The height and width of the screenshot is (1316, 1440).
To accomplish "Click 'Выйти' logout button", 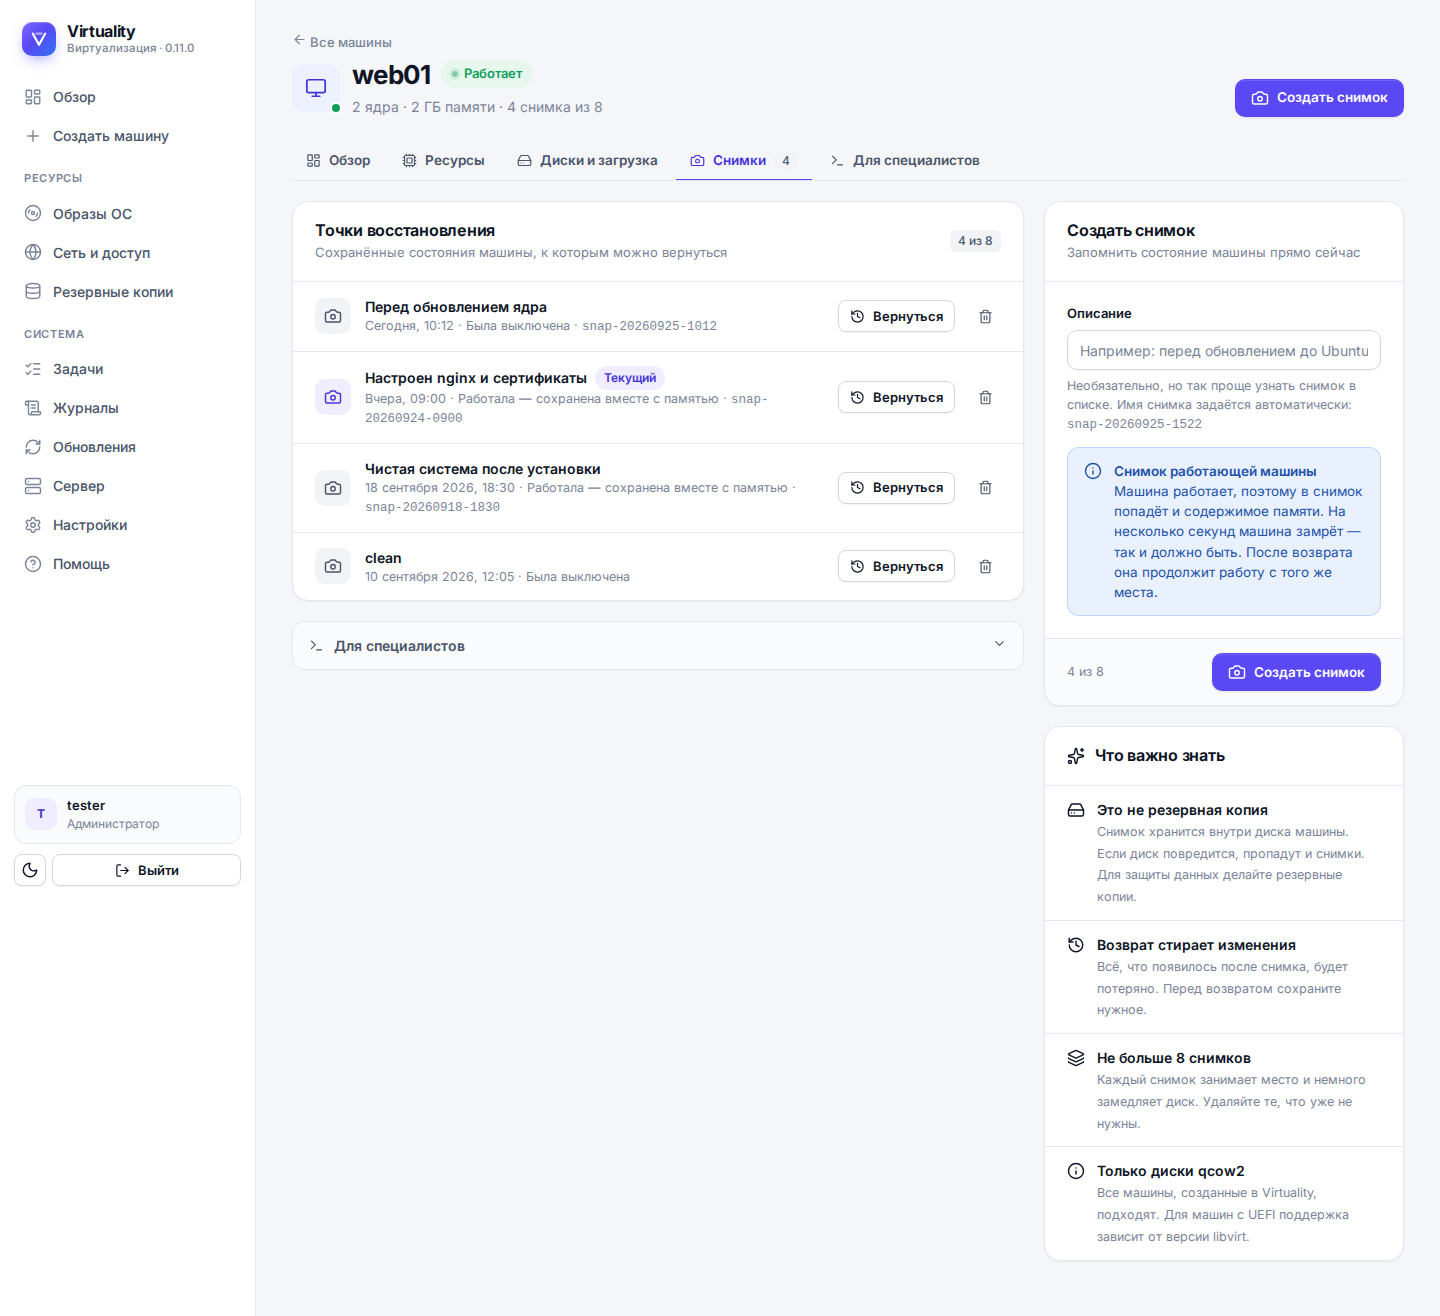I will point(146,870).
